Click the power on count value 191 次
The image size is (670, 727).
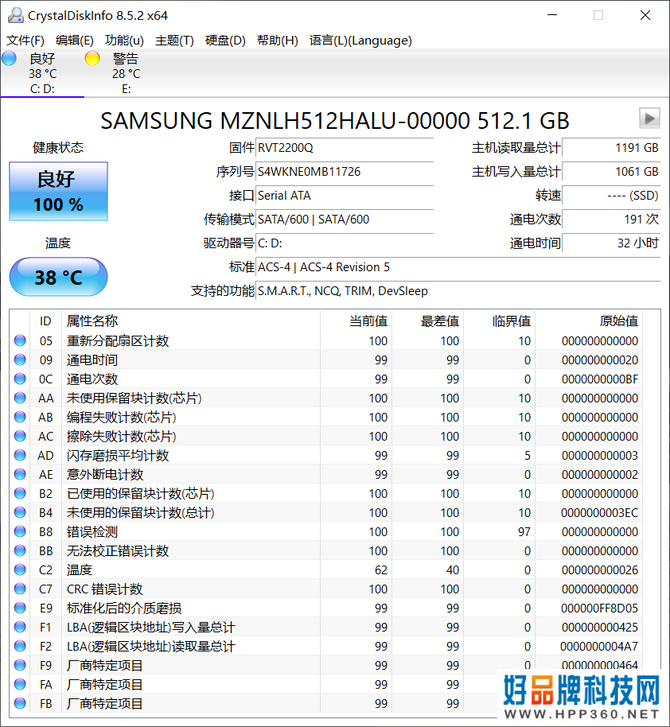[611, 220]
